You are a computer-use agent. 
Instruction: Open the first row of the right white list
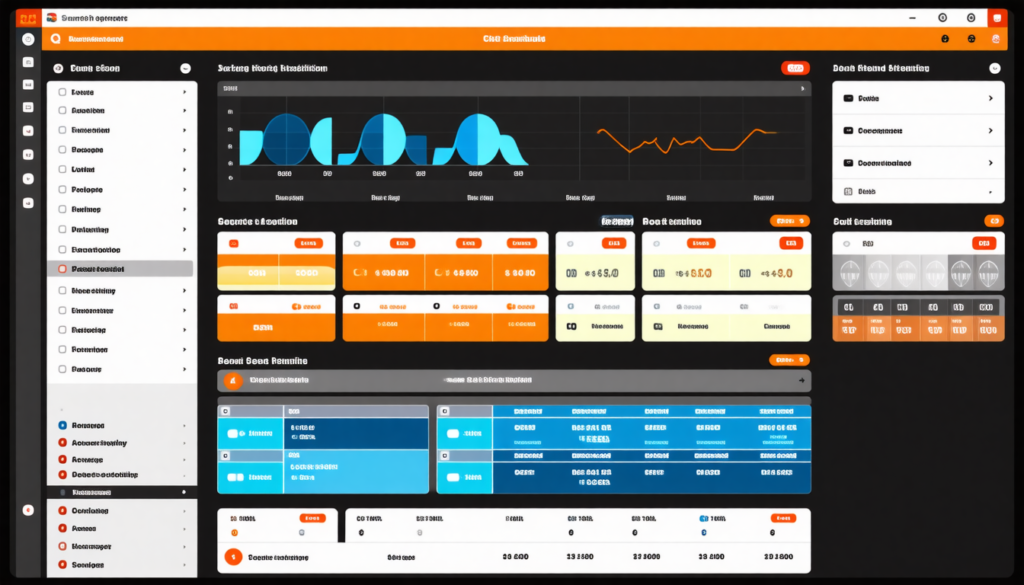tap(918, 98)
